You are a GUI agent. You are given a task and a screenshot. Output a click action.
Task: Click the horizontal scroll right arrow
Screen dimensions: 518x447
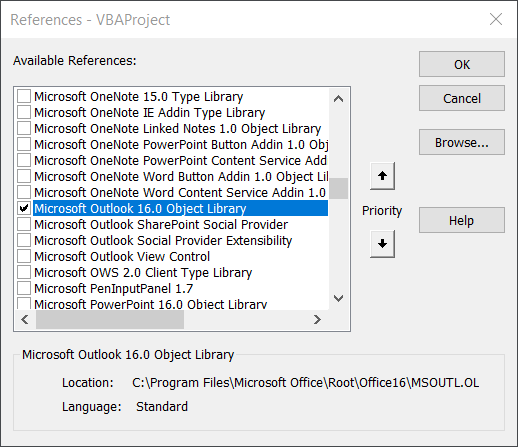point(317,320)
